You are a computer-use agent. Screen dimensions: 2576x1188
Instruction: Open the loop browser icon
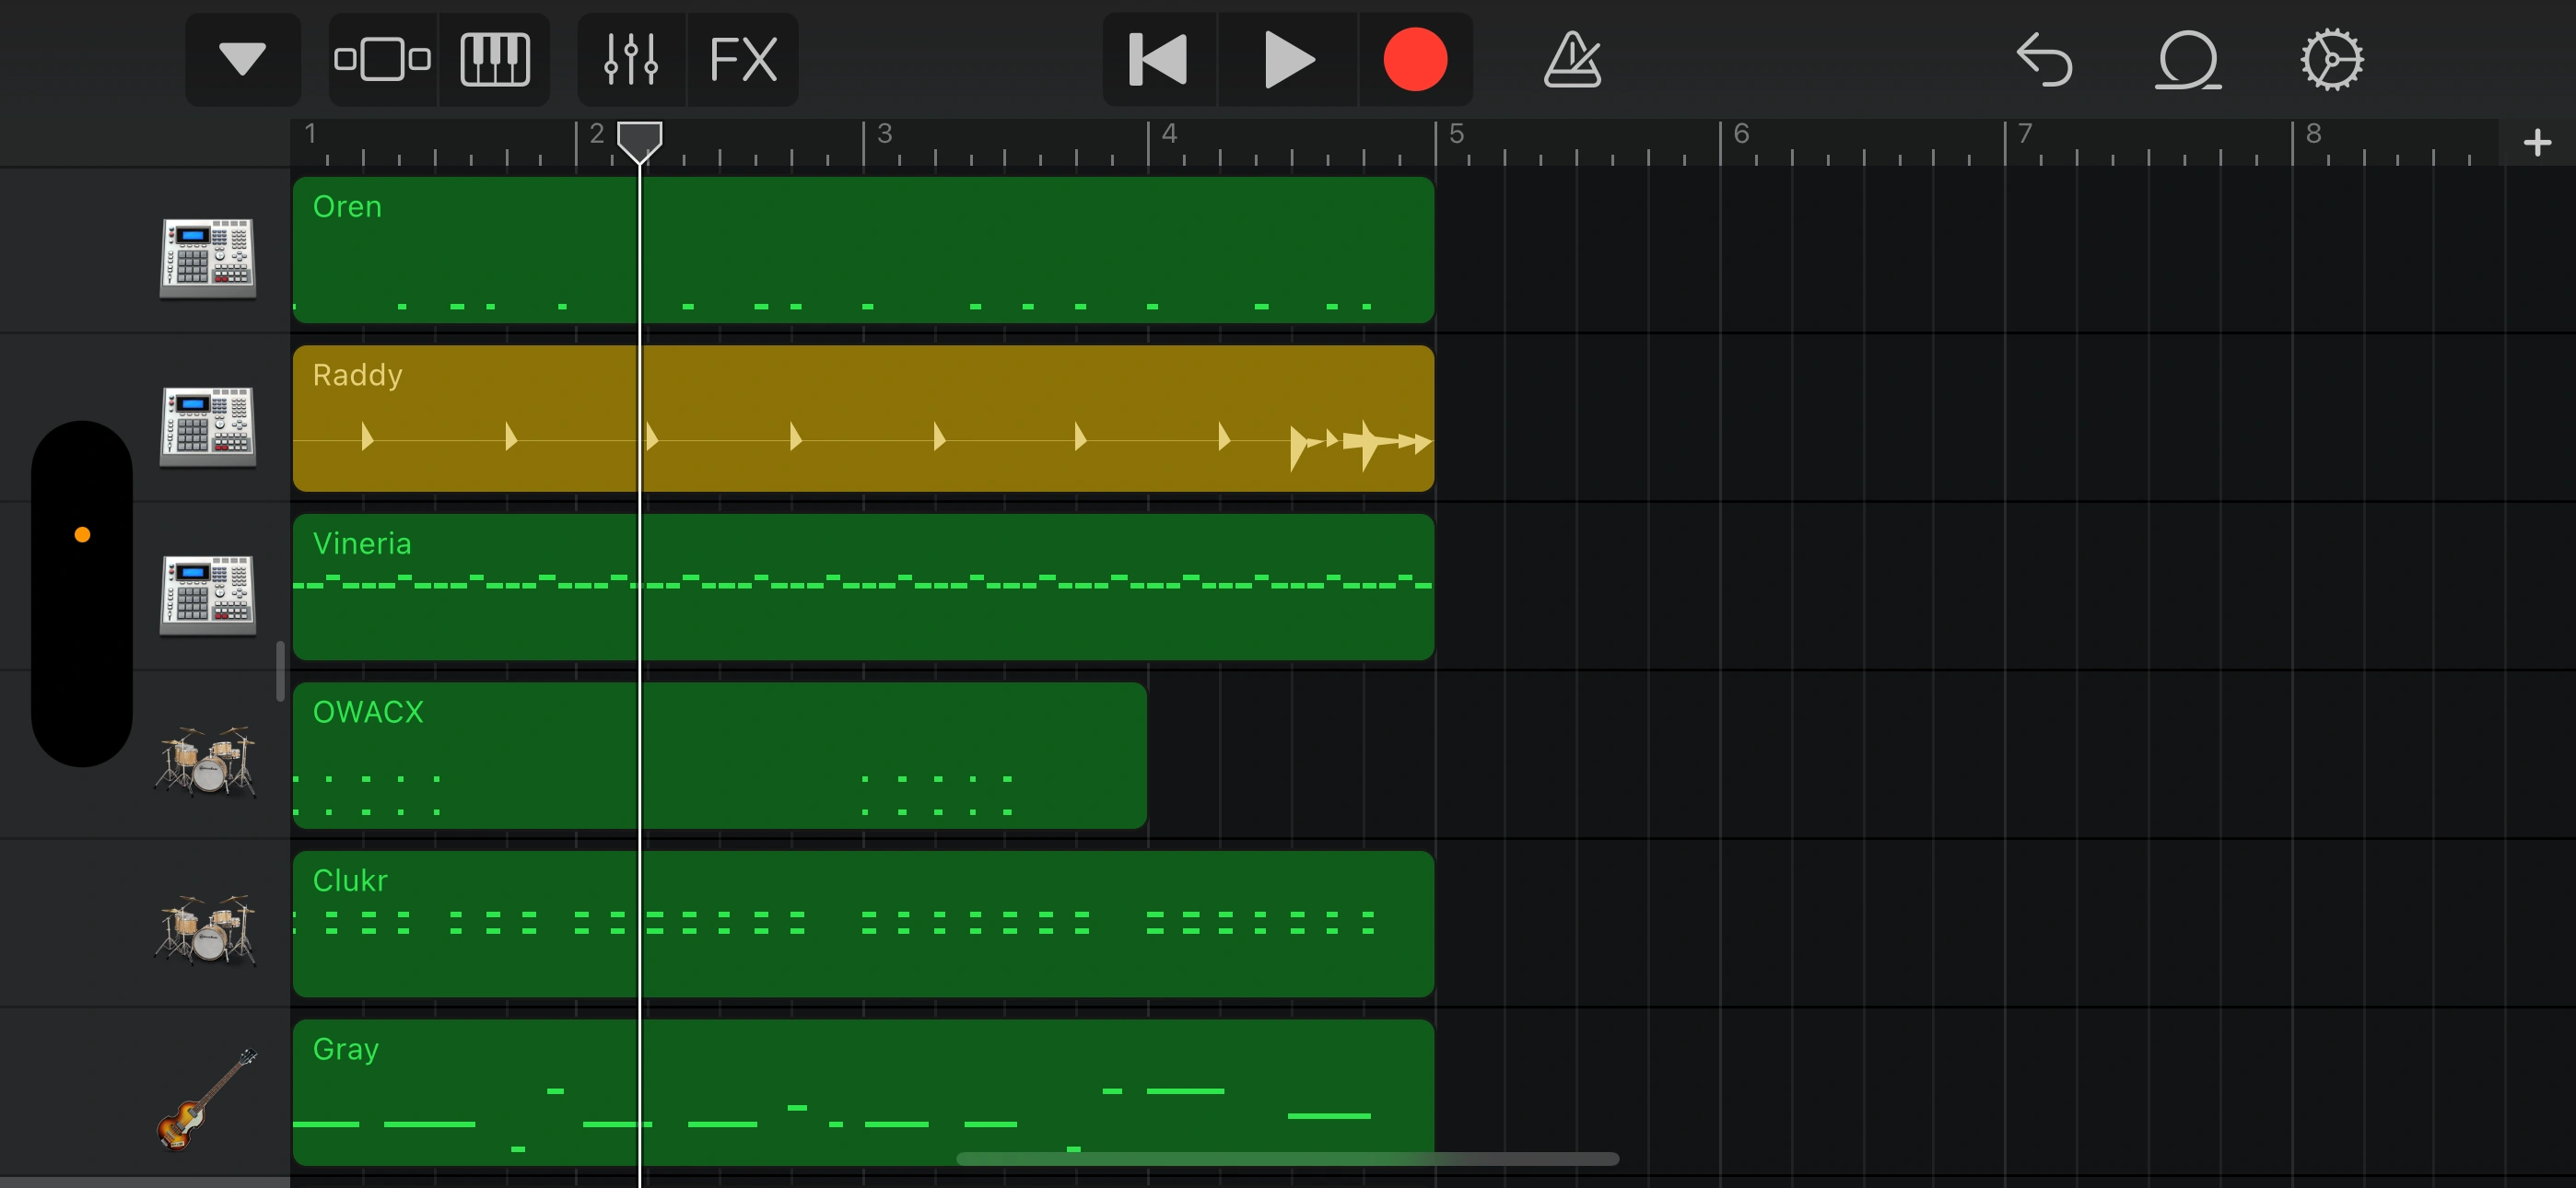click(2187, 60)
